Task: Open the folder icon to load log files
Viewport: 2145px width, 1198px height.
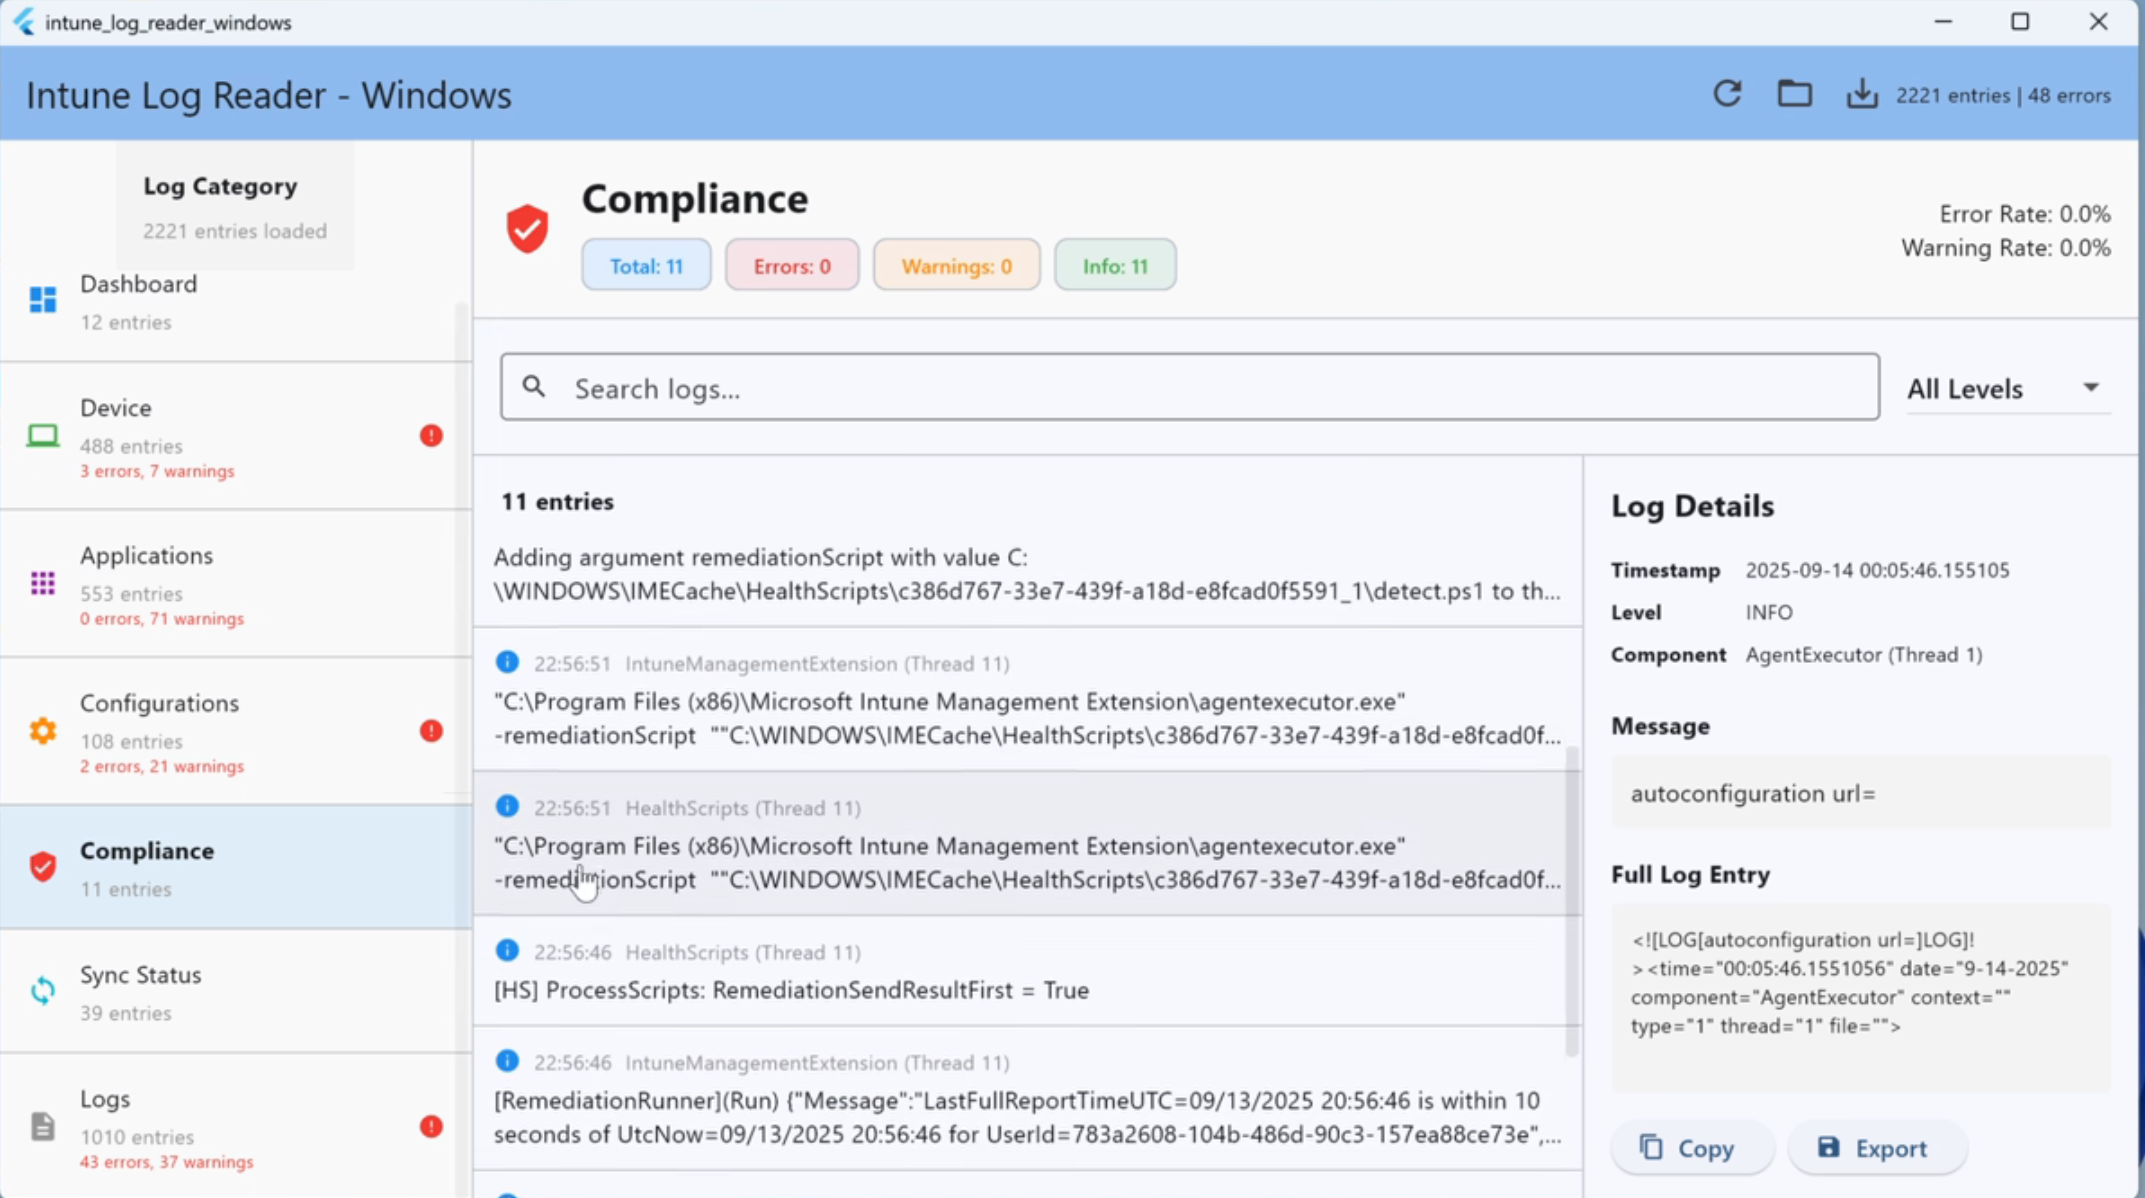Action: tap(1794, 93)
